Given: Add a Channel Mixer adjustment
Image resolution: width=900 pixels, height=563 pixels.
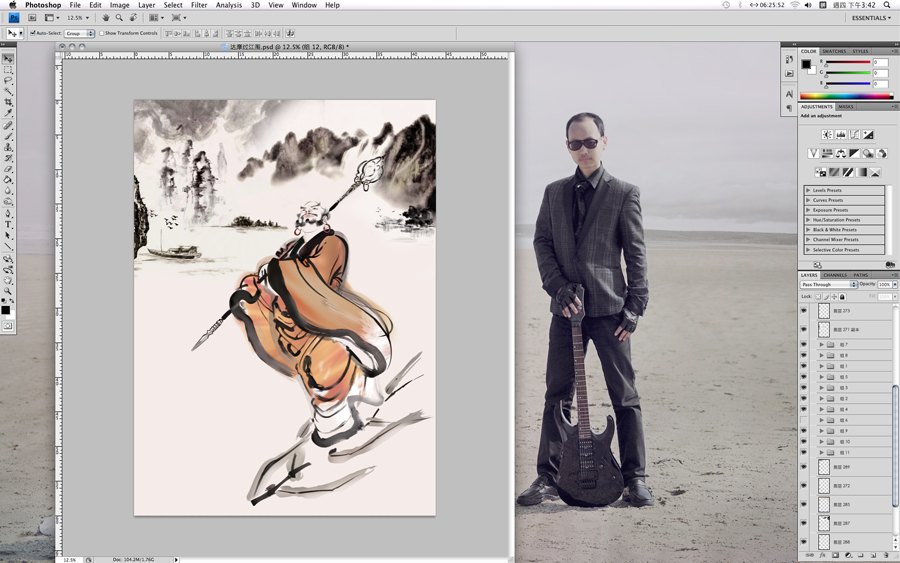Looking at the screenshot, I should (882, 153).
